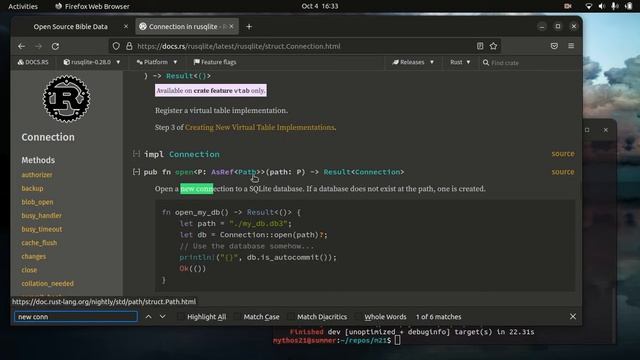Open the network status icon
Image resolution: width=640 pixels, height=360 pixels.
click(x=589, y=6)
